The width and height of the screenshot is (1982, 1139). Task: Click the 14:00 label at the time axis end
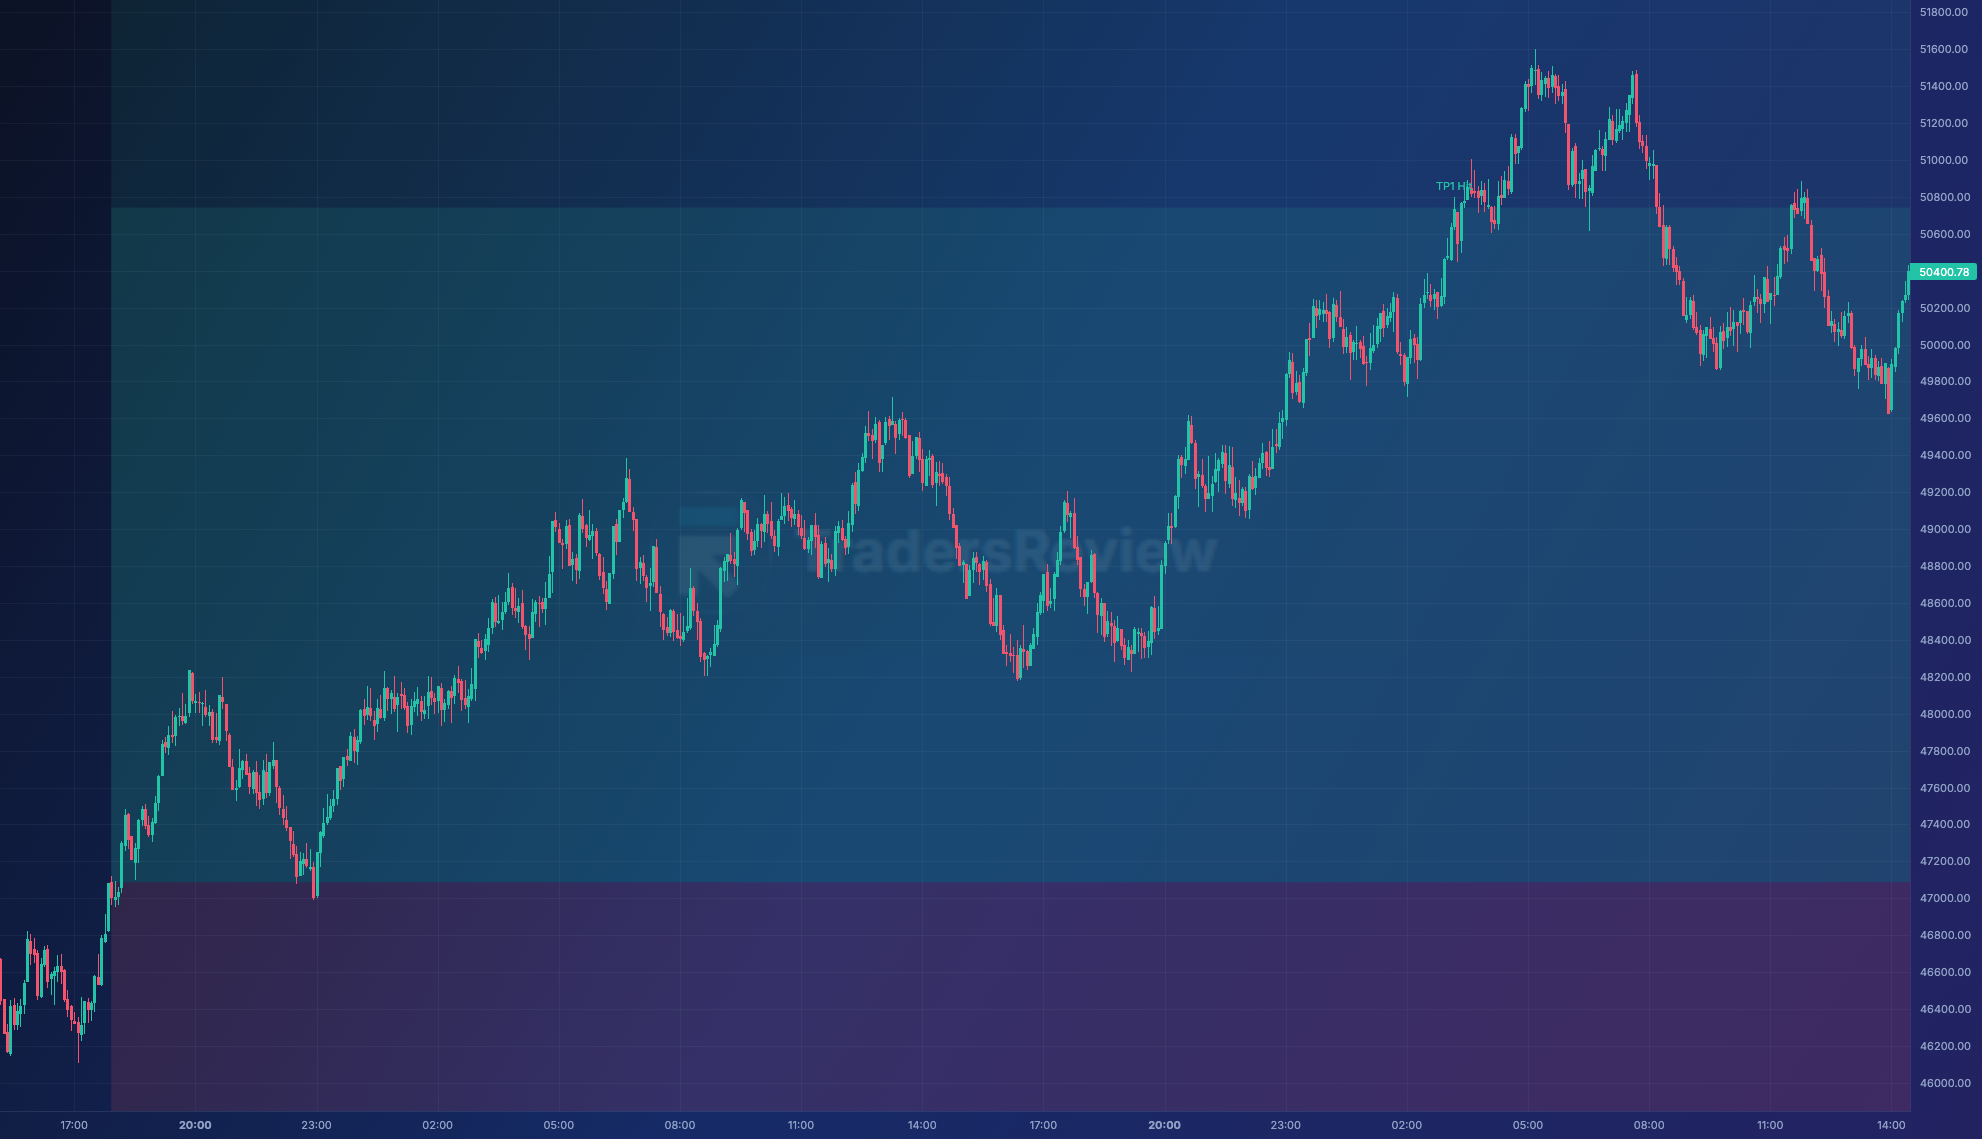tap(1891, 1125)
